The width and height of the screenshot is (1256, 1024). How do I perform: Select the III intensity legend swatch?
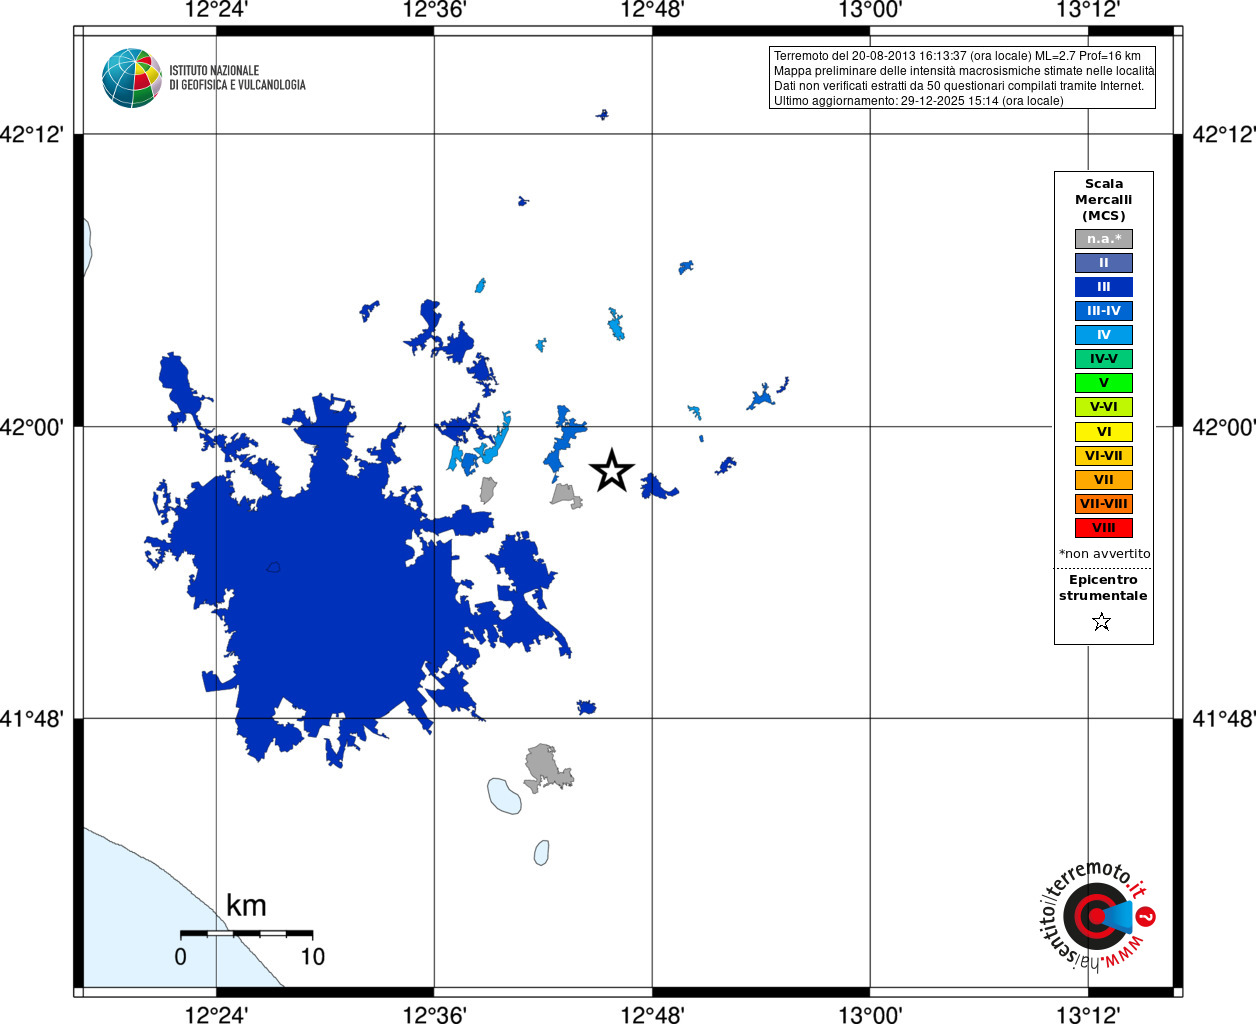tap(1104, 287)
